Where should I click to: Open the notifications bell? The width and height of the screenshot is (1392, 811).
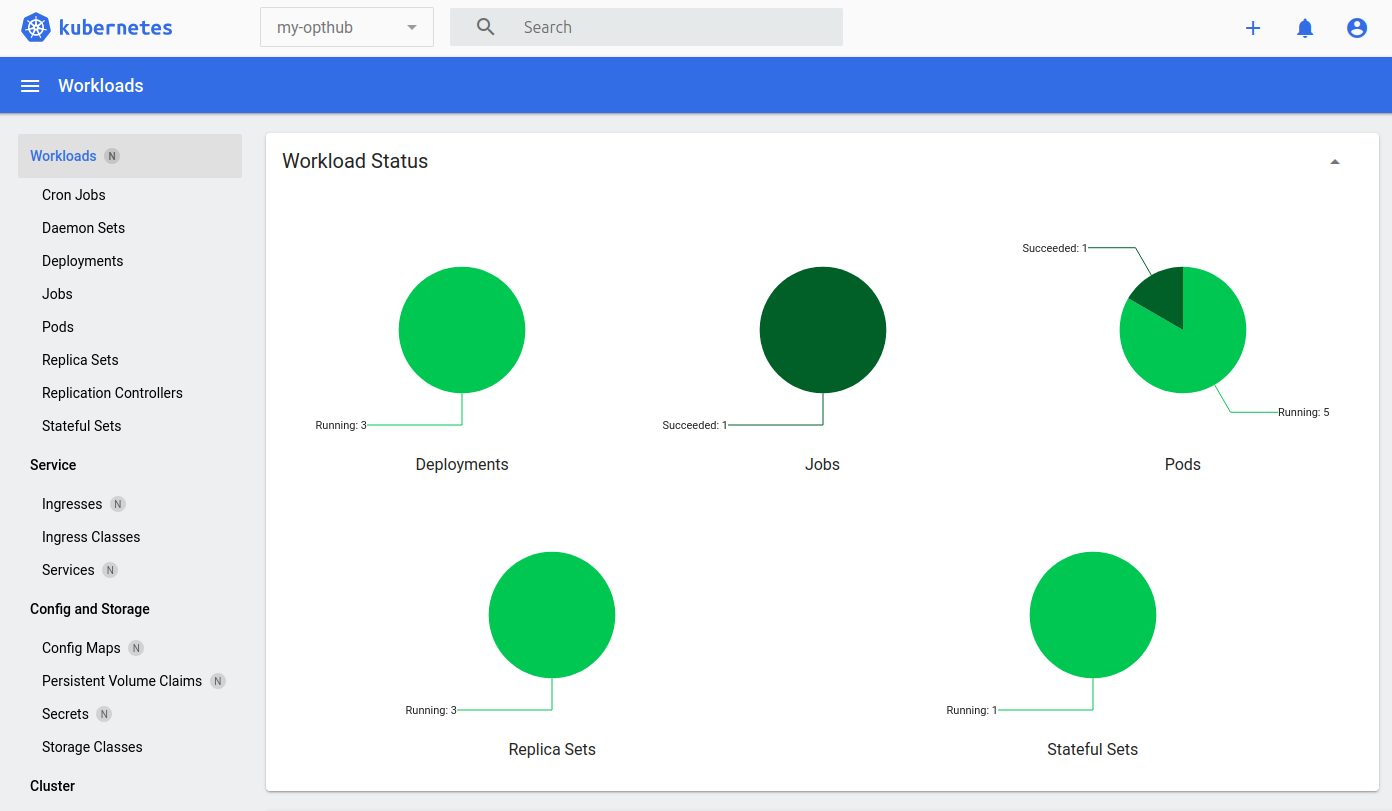(1305, 28)
